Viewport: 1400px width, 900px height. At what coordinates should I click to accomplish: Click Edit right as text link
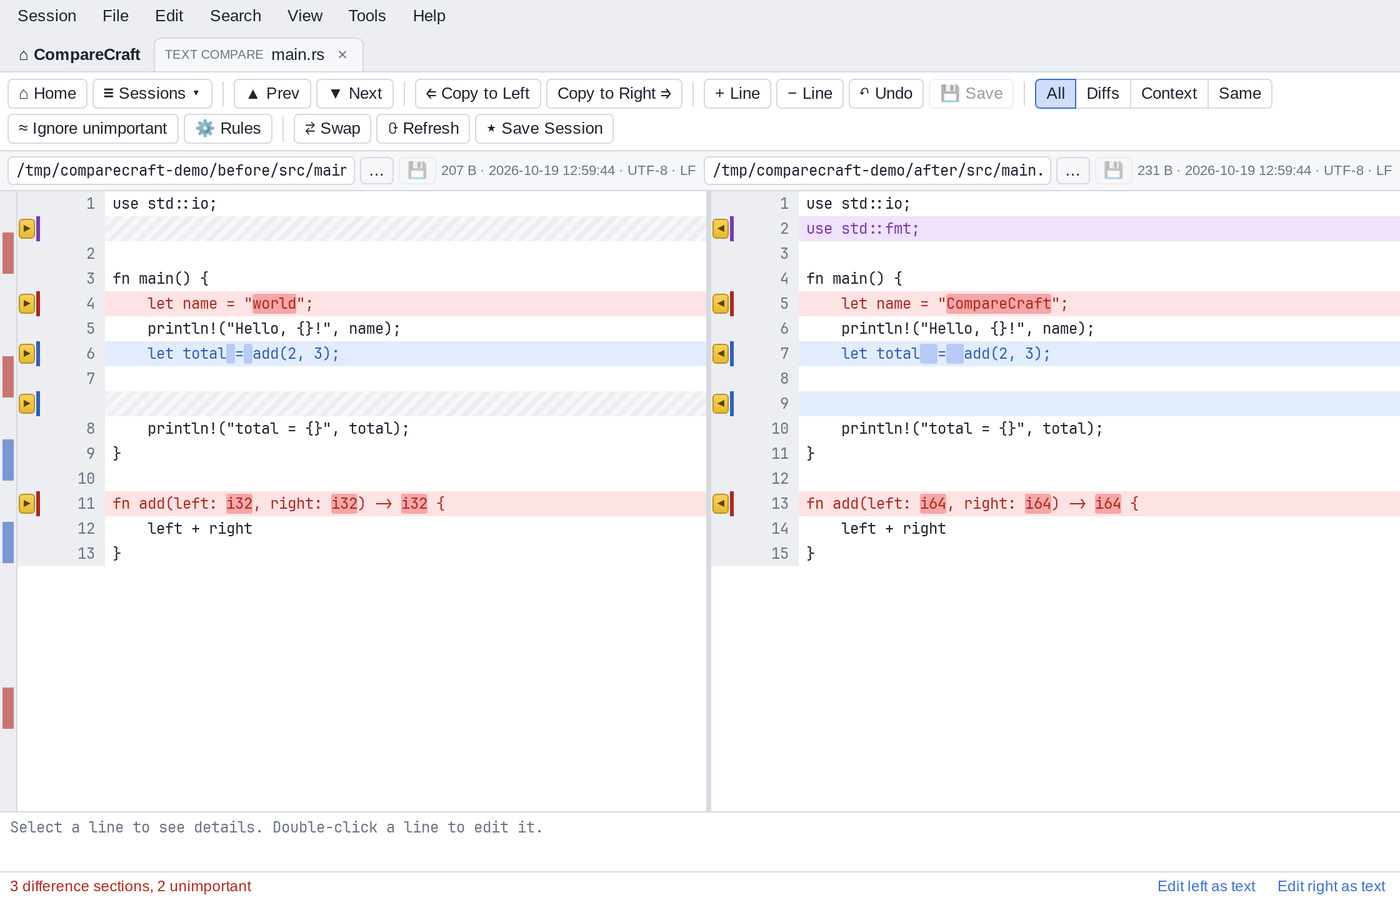[1331, 886]
